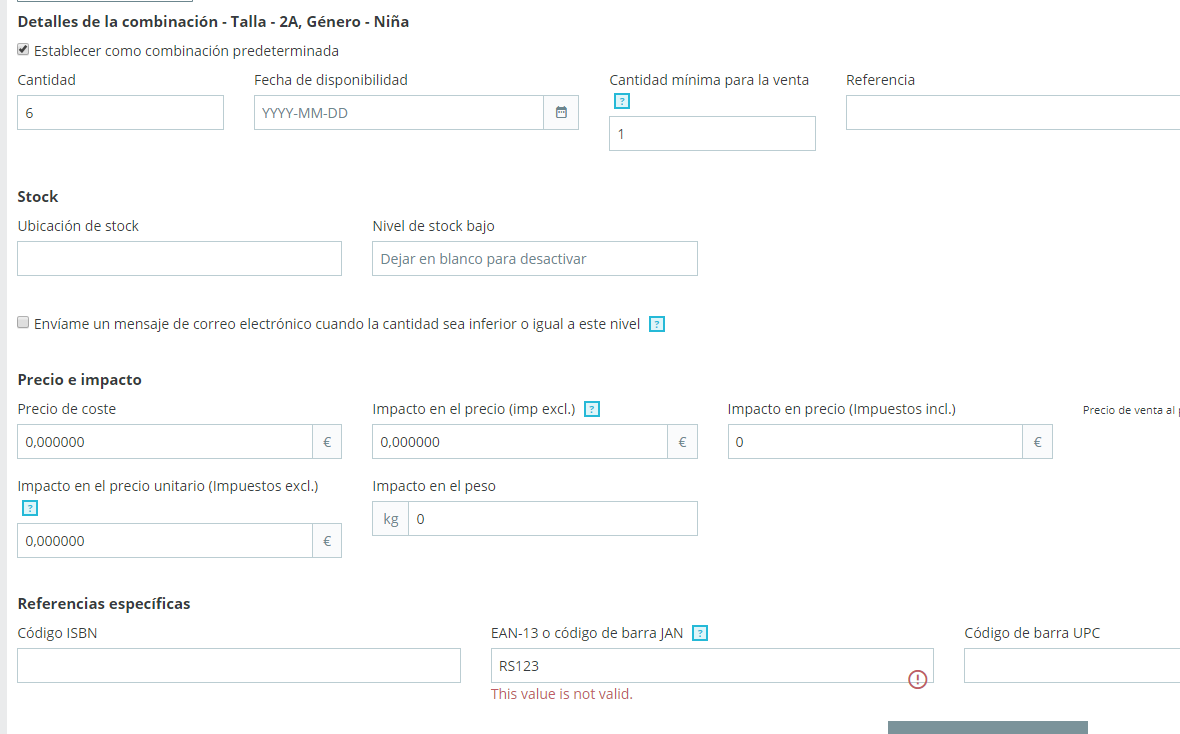Click the Ubicación de stock field
Image resolution: width=1180 pixels, height=734 pixels.
(180, 259)
